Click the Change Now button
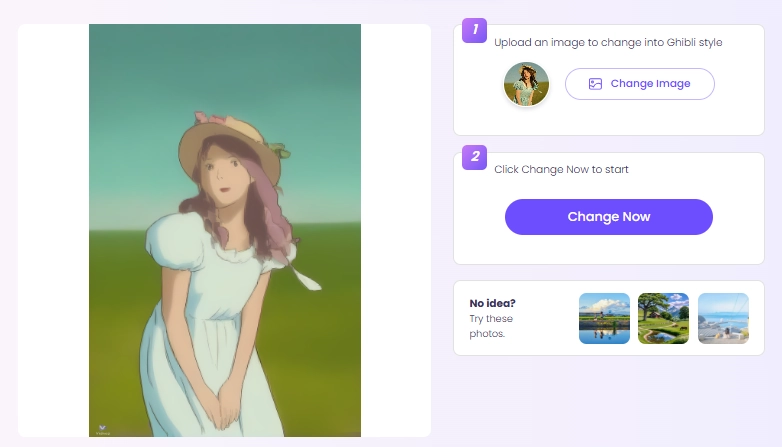Viewport: 782px width, 447px height. 608,217
